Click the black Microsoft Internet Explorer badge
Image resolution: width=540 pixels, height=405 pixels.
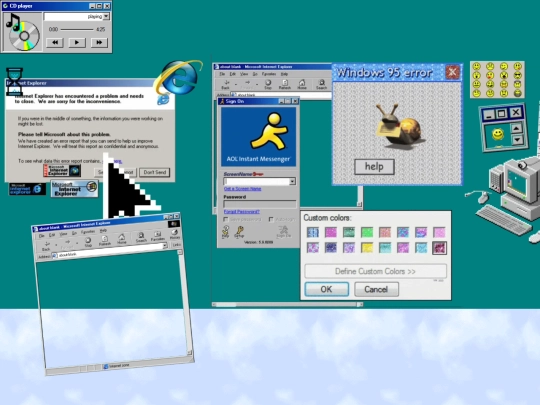coord(27,189)
